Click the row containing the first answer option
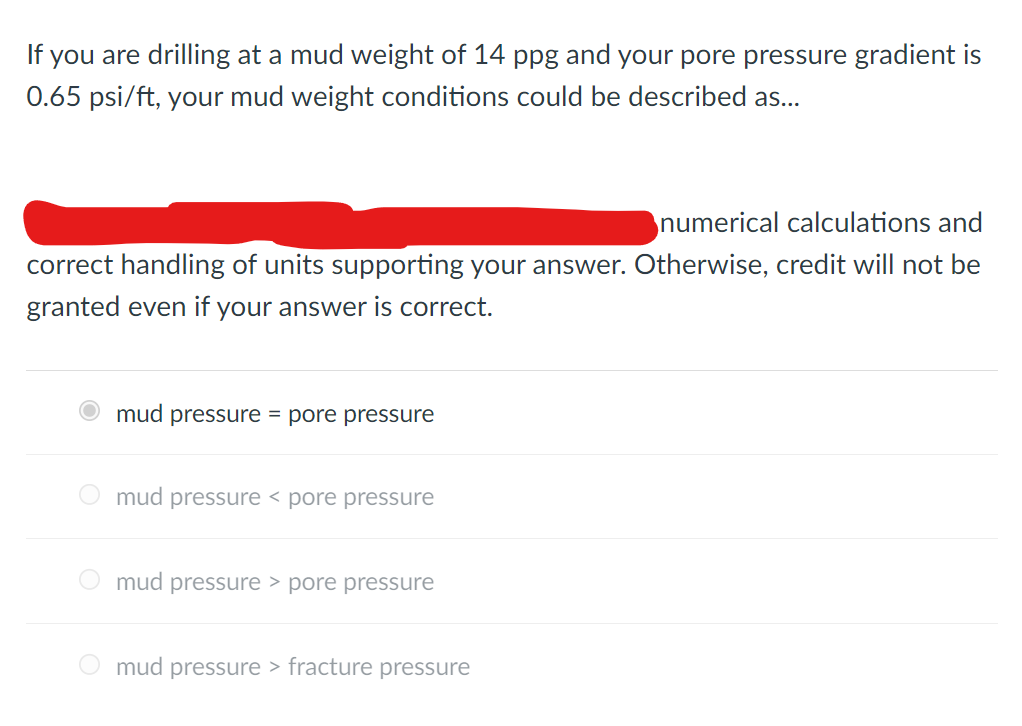The height and width of the screenshot is (726, 1022). pos(511,412)
